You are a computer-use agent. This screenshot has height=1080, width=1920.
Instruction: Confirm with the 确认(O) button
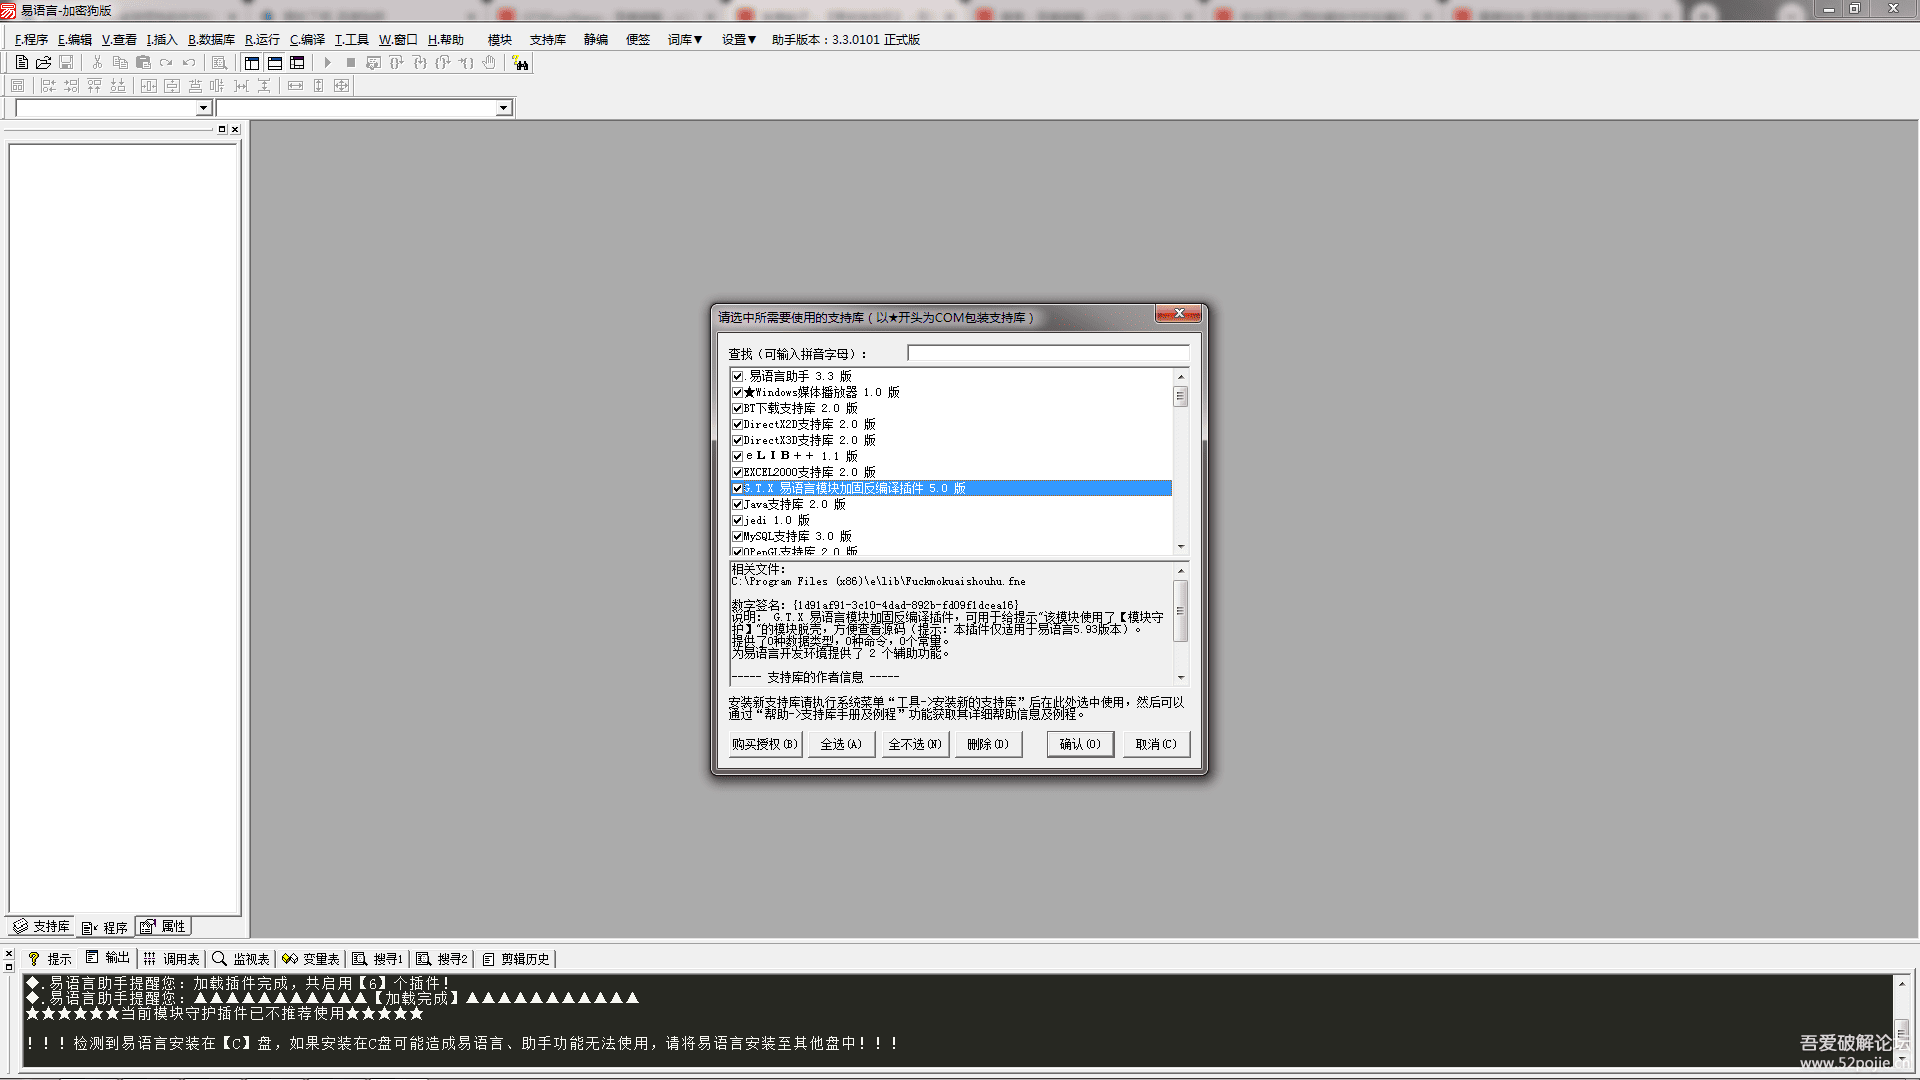pyautogui.click(x=1080, y=744)
